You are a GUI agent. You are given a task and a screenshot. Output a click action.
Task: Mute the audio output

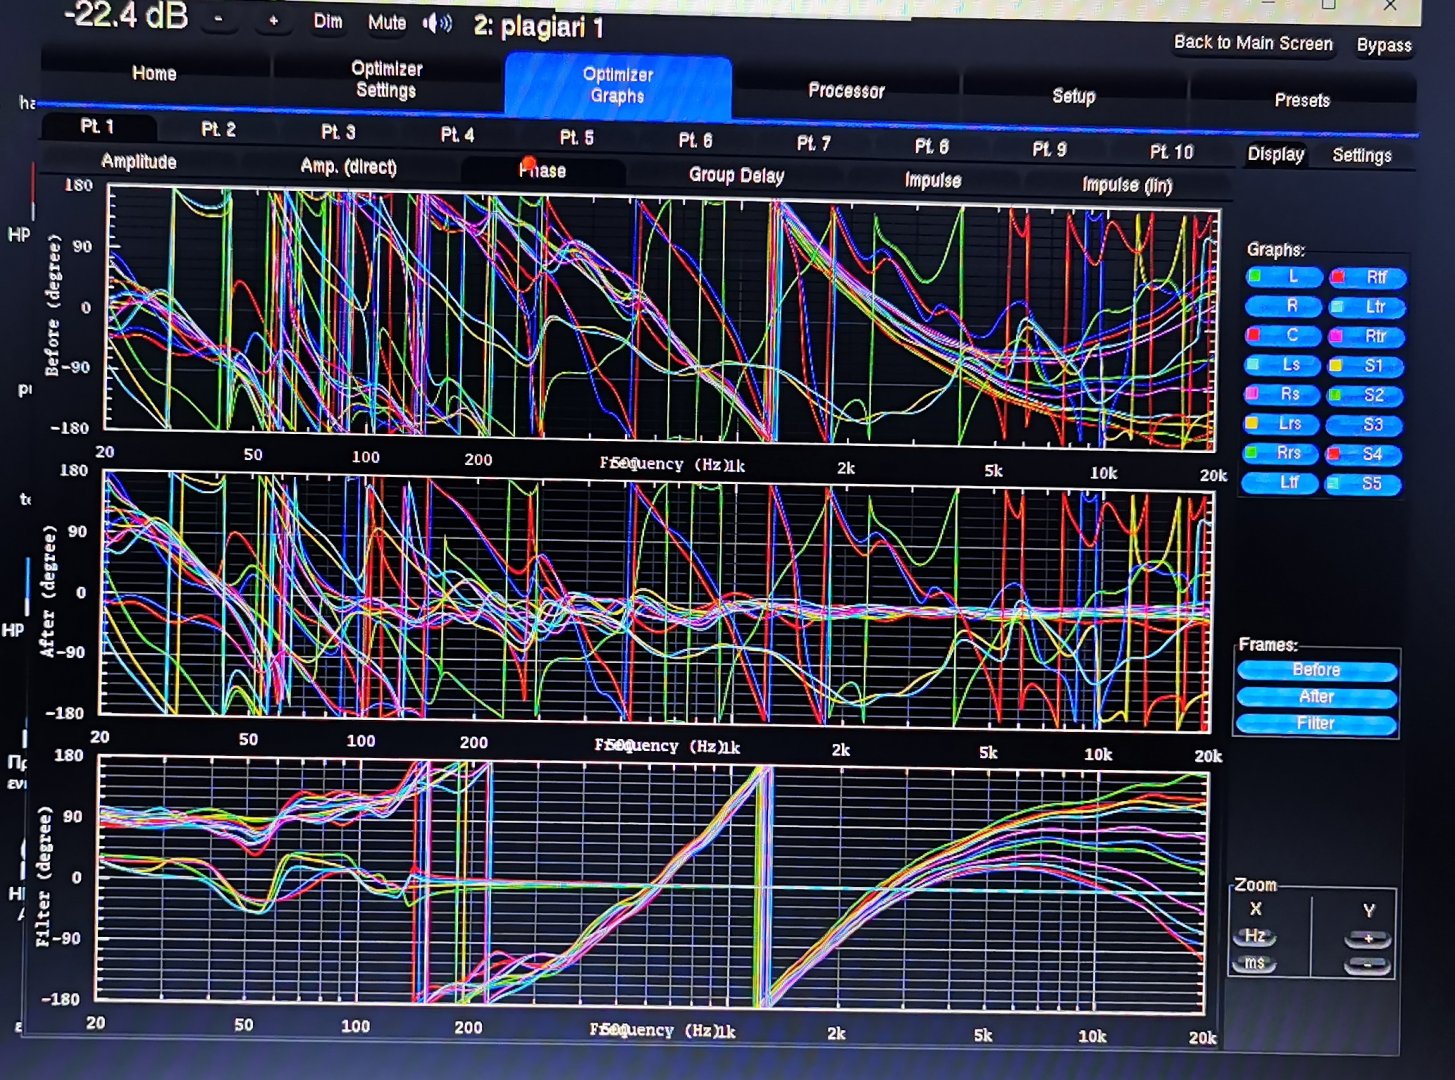pyautogui.click(x=387, y=22)
